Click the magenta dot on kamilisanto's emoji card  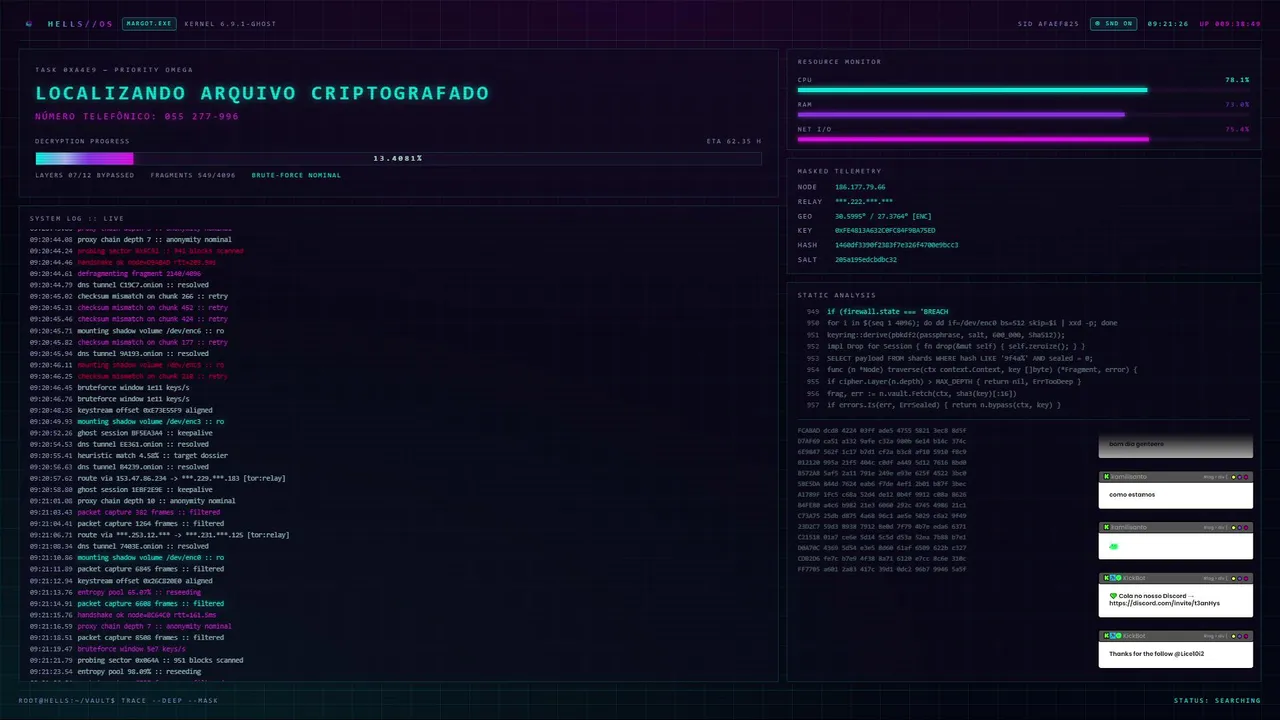pos(1246,527)
